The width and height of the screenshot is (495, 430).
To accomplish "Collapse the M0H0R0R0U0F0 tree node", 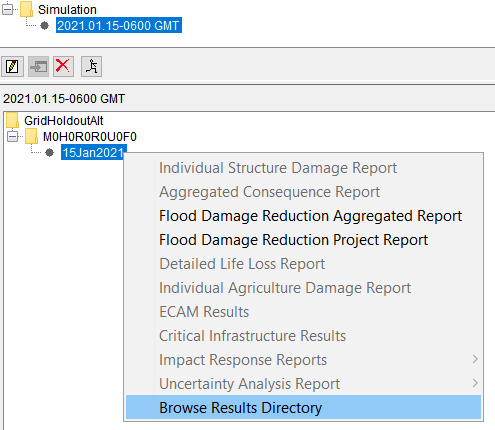I will [x=12, y=137].
